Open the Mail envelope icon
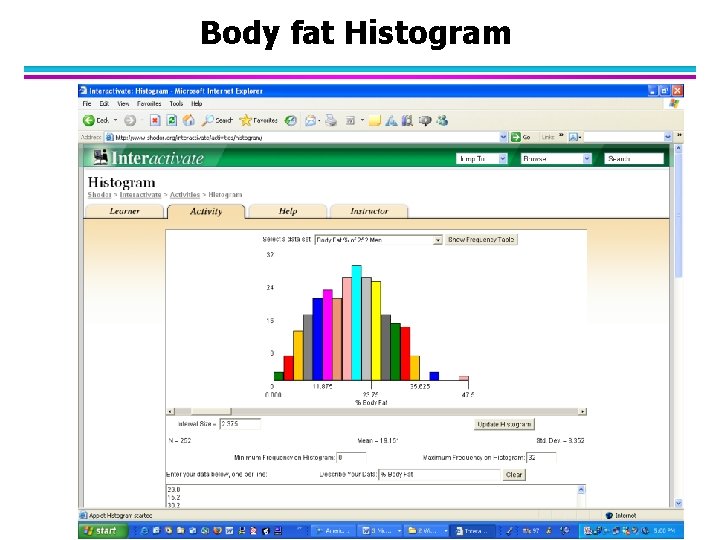Screen dimensions: 720x540 310,121
